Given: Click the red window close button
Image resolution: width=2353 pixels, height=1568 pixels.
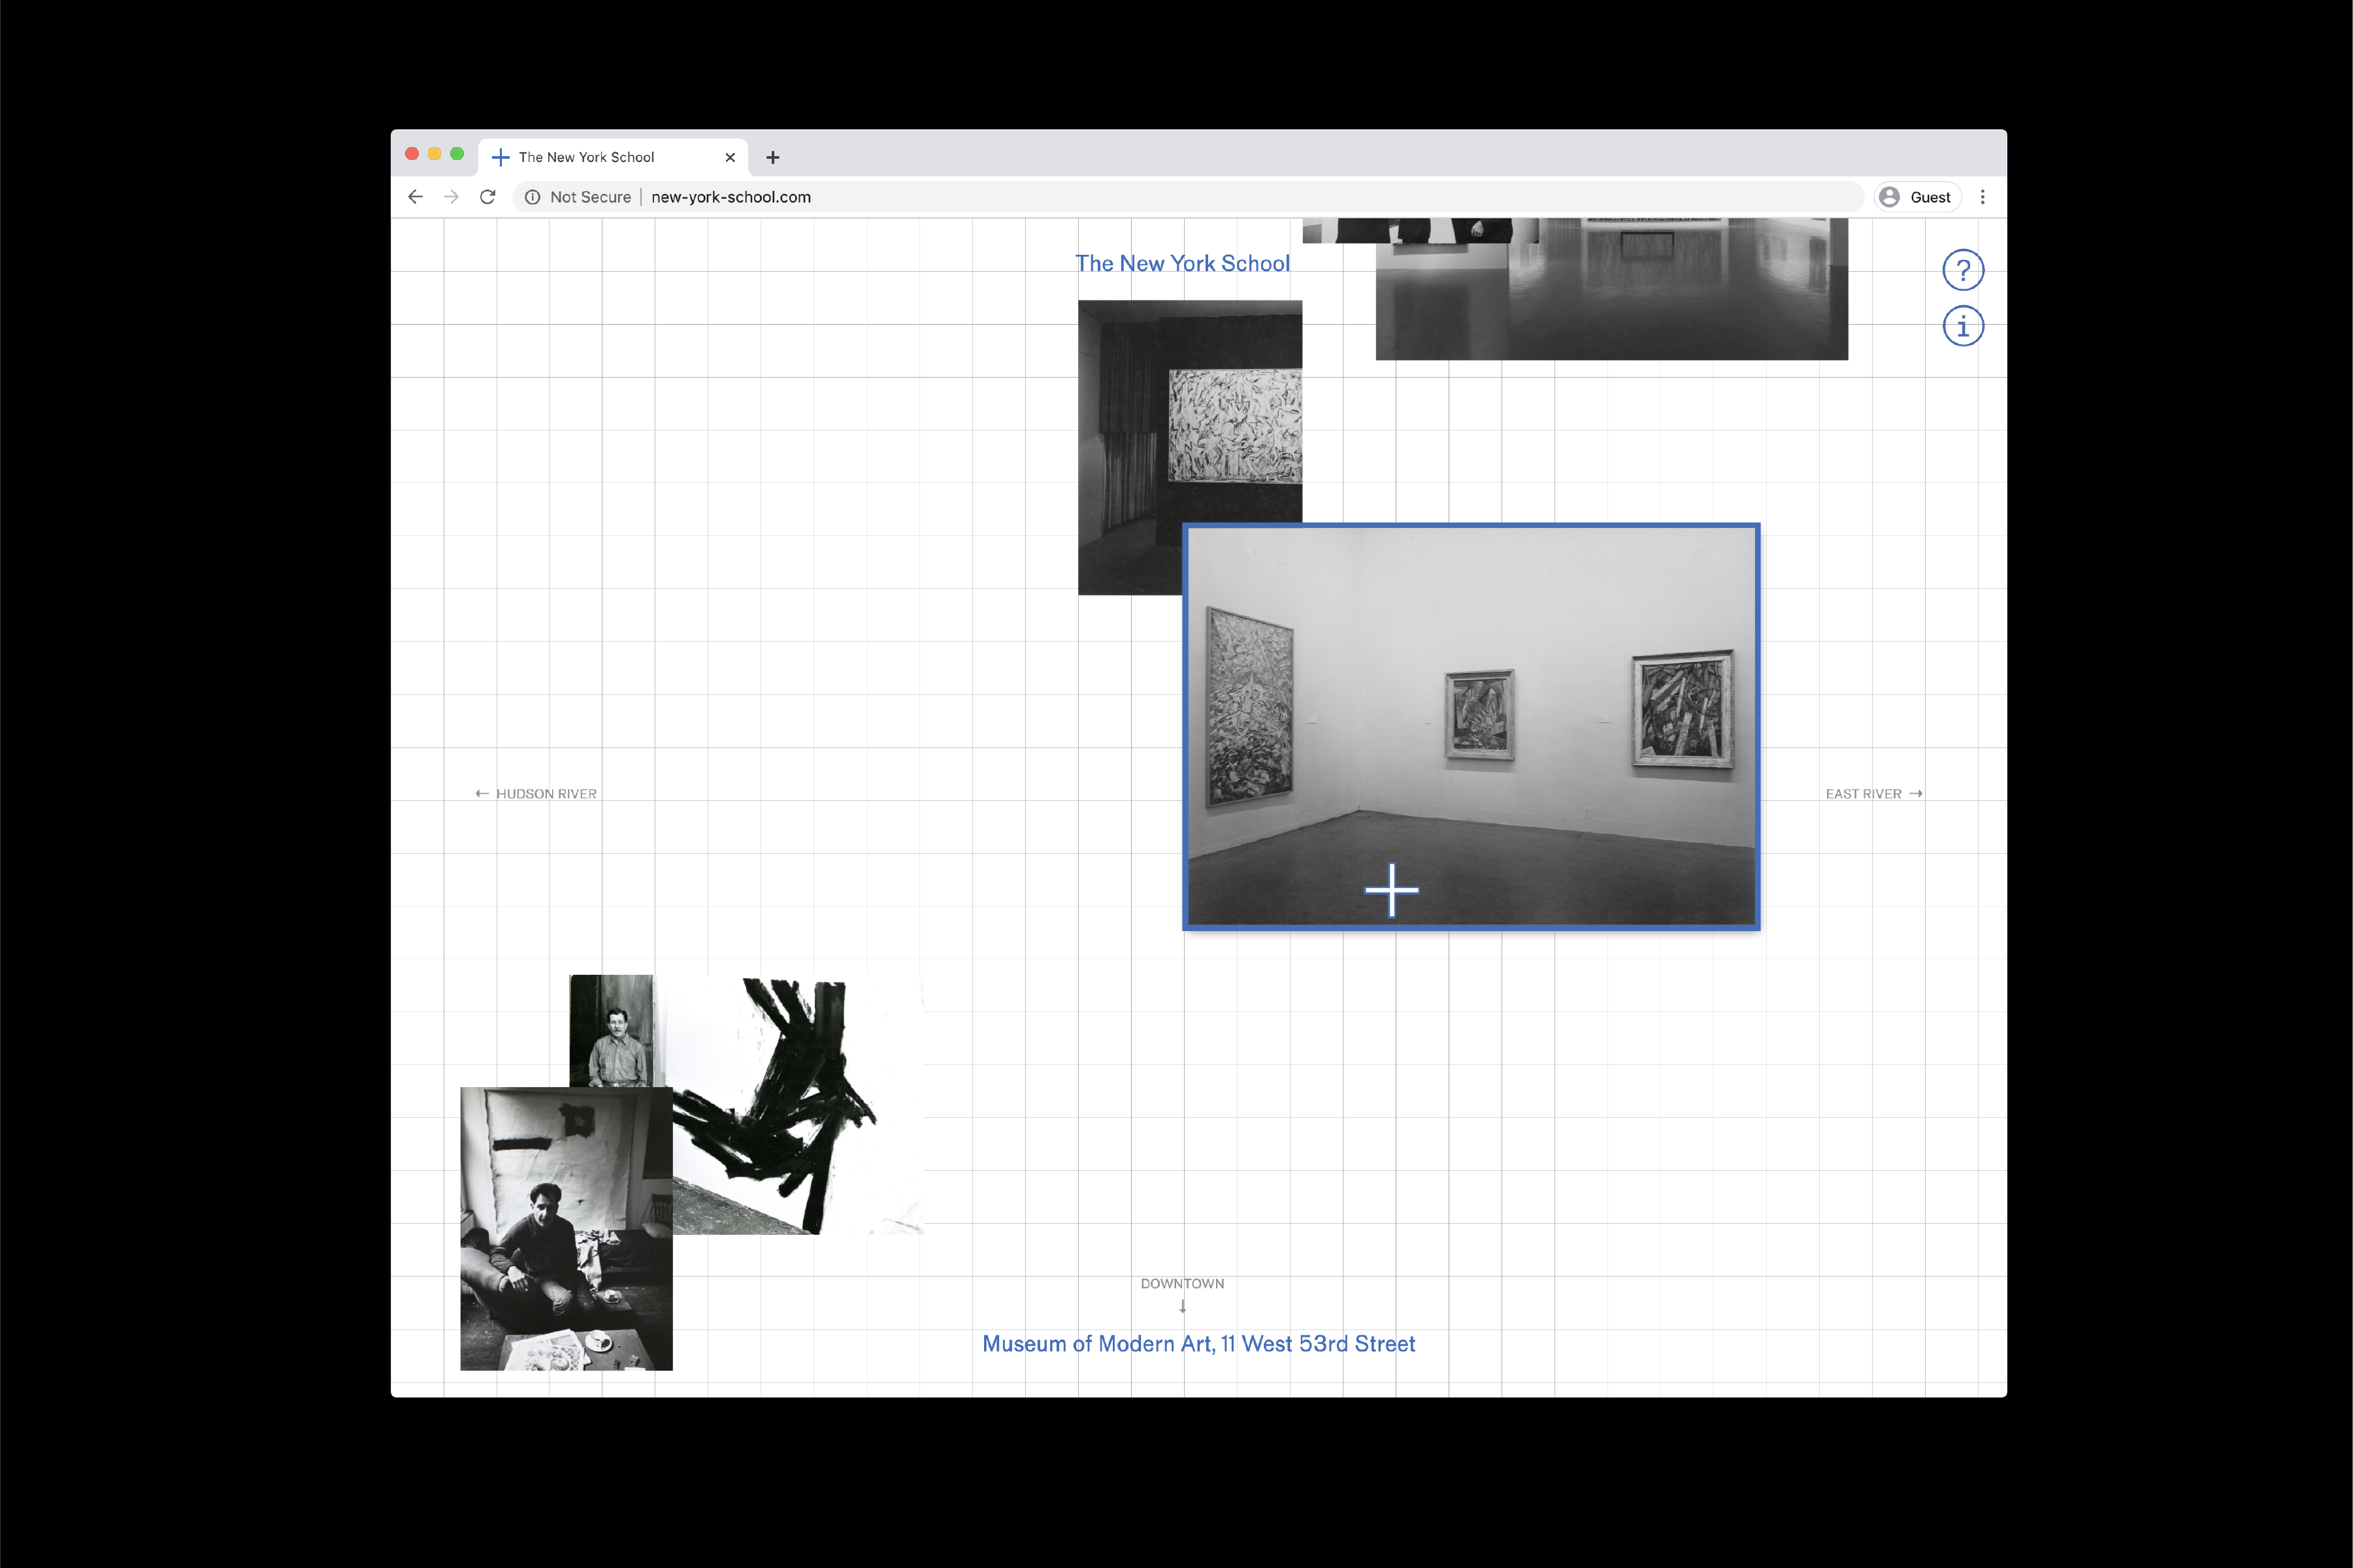Looking at the screenshot, I should pos(412,154).
